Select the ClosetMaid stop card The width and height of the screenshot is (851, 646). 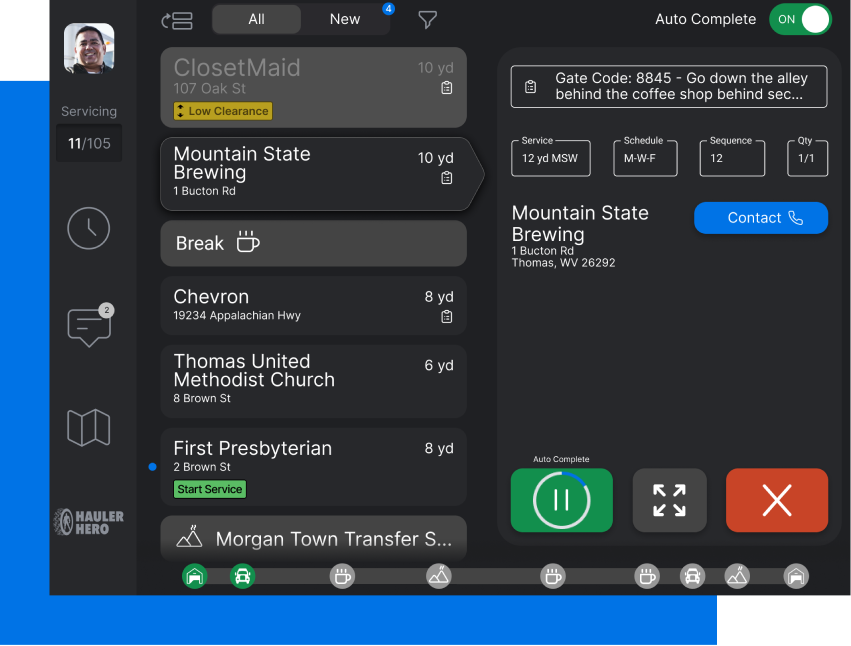(313, 87)
